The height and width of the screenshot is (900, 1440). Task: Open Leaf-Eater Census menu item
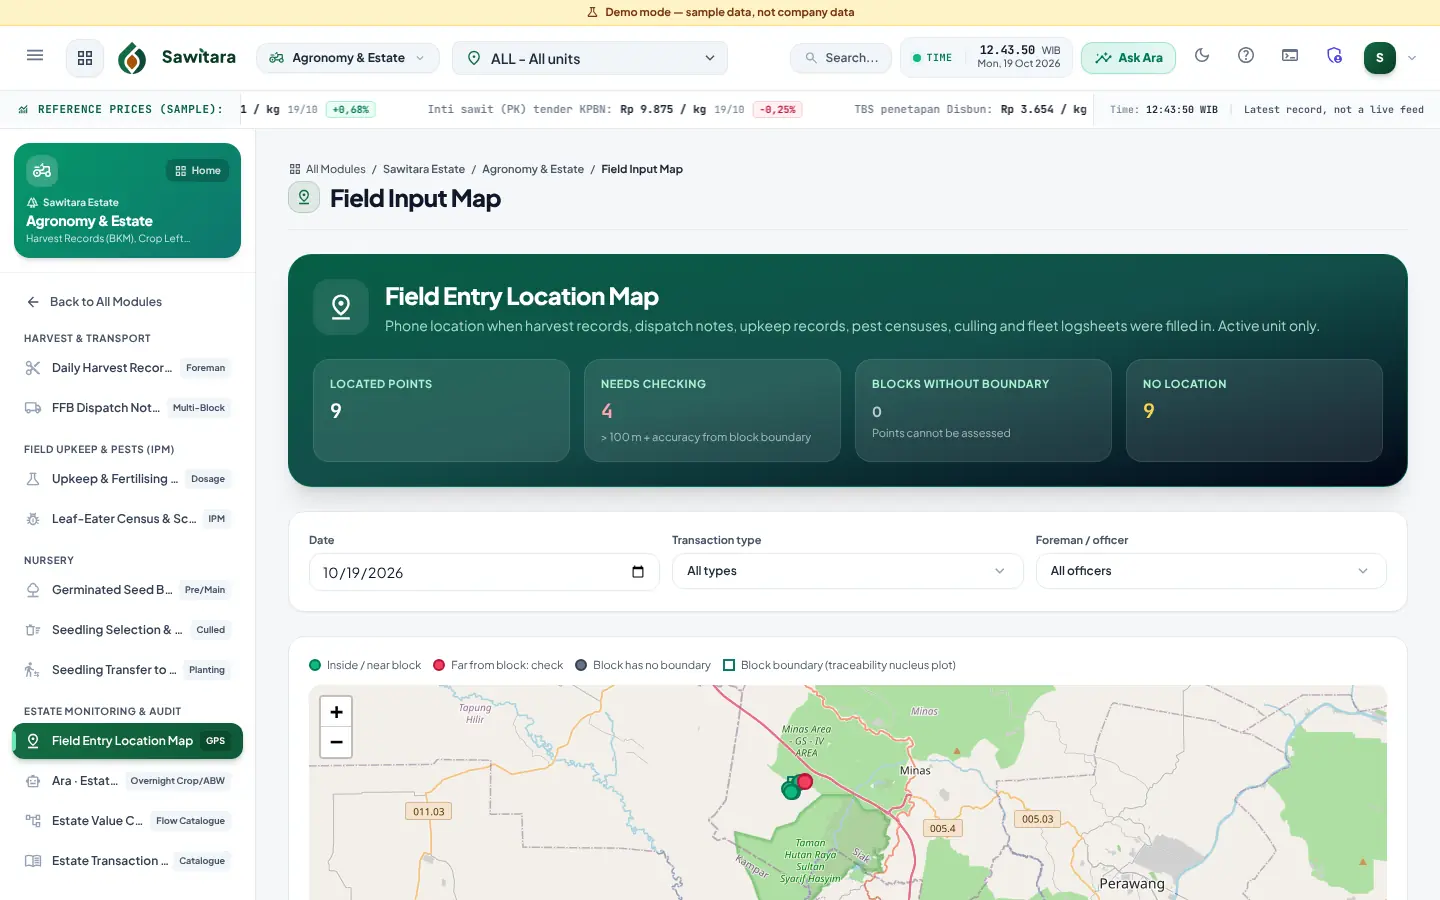[128, 519]
